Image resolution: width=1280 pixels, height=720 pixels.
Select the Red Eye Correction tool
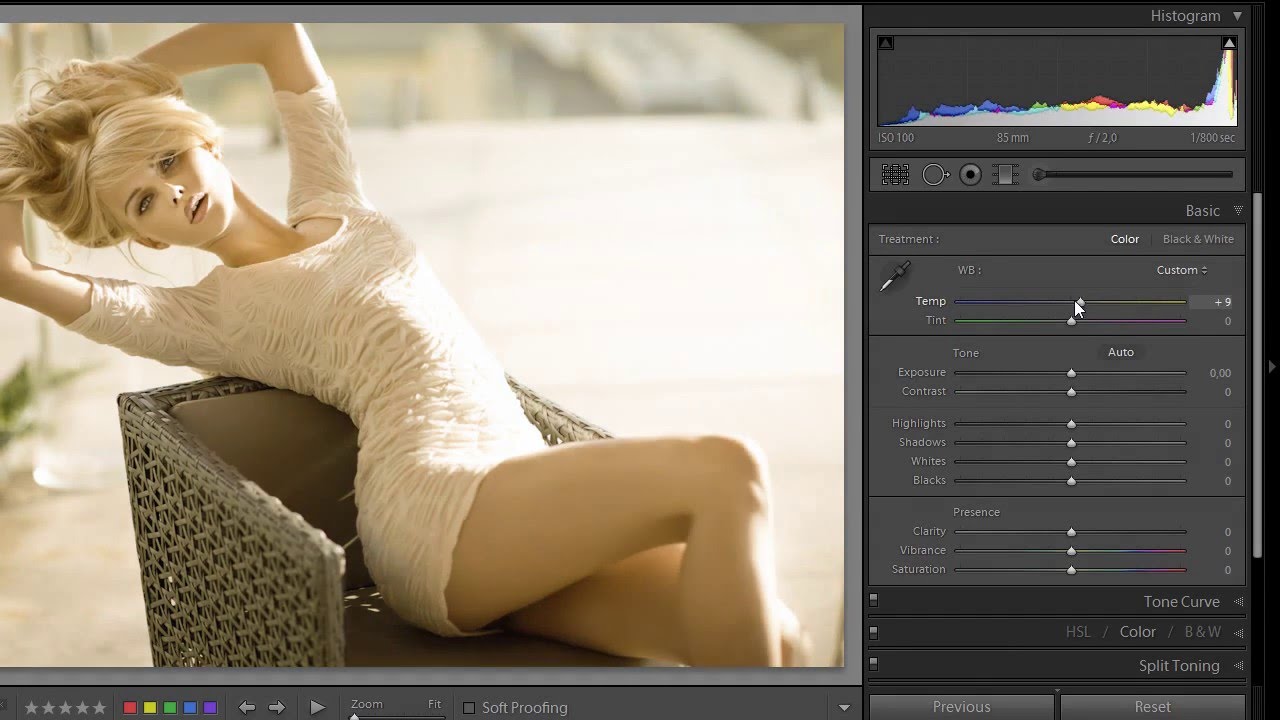[x=970, y=175]
